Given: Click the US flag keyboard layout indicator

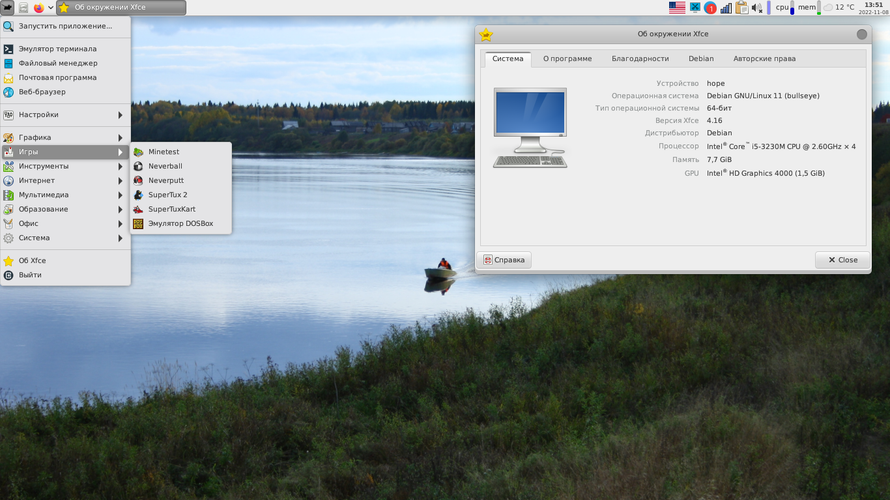Looking at the screenshot, I should point(677,7).
